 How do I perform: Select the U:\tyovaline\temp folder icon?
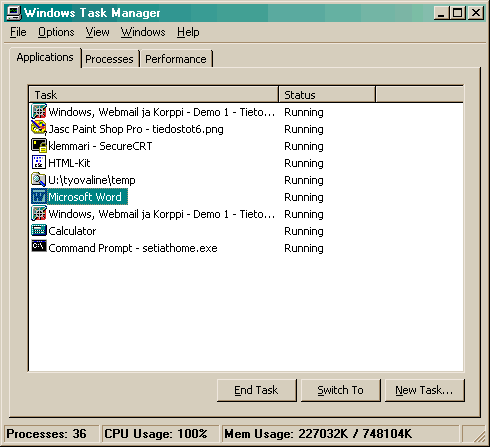pyautogui.click(x=39, y=179)
